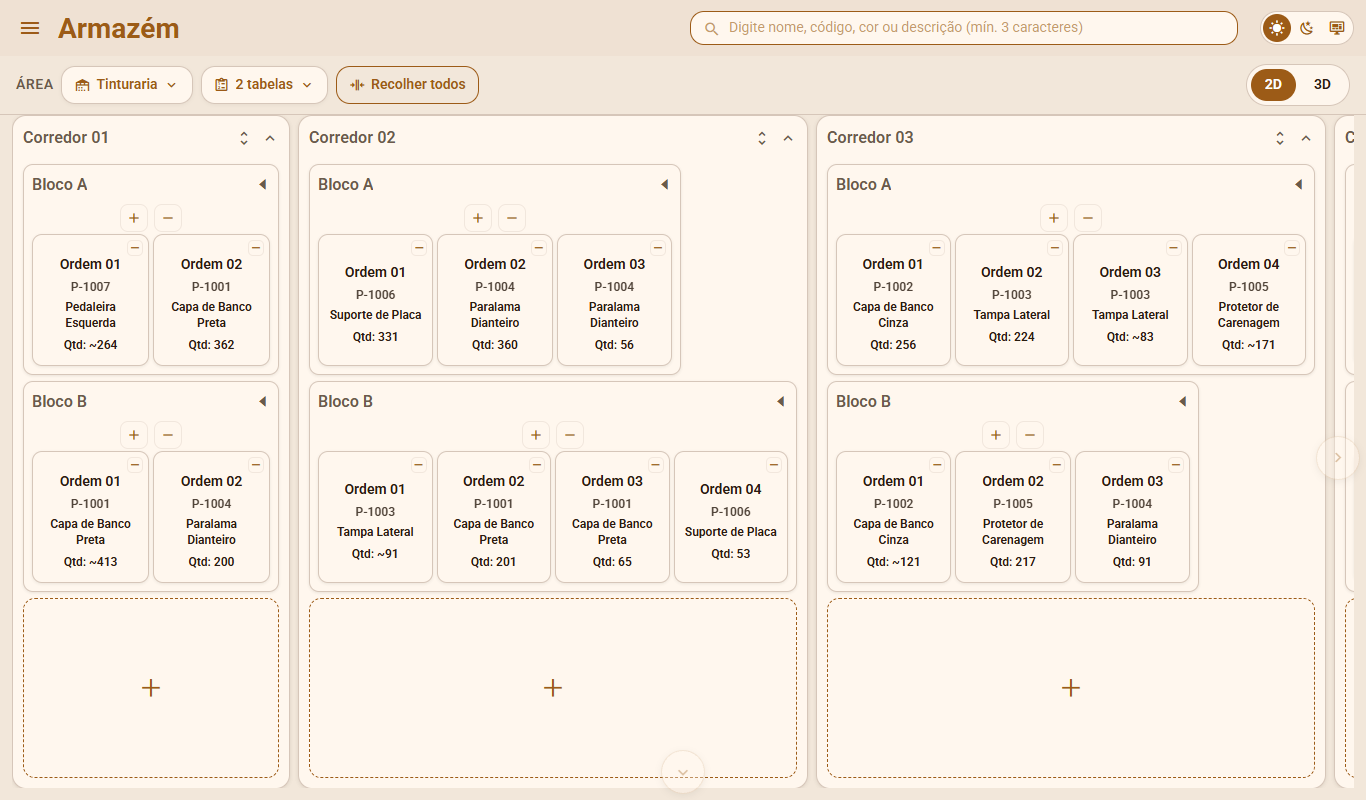Collapse Bloco B in Corredor 02

coord(780,401)
